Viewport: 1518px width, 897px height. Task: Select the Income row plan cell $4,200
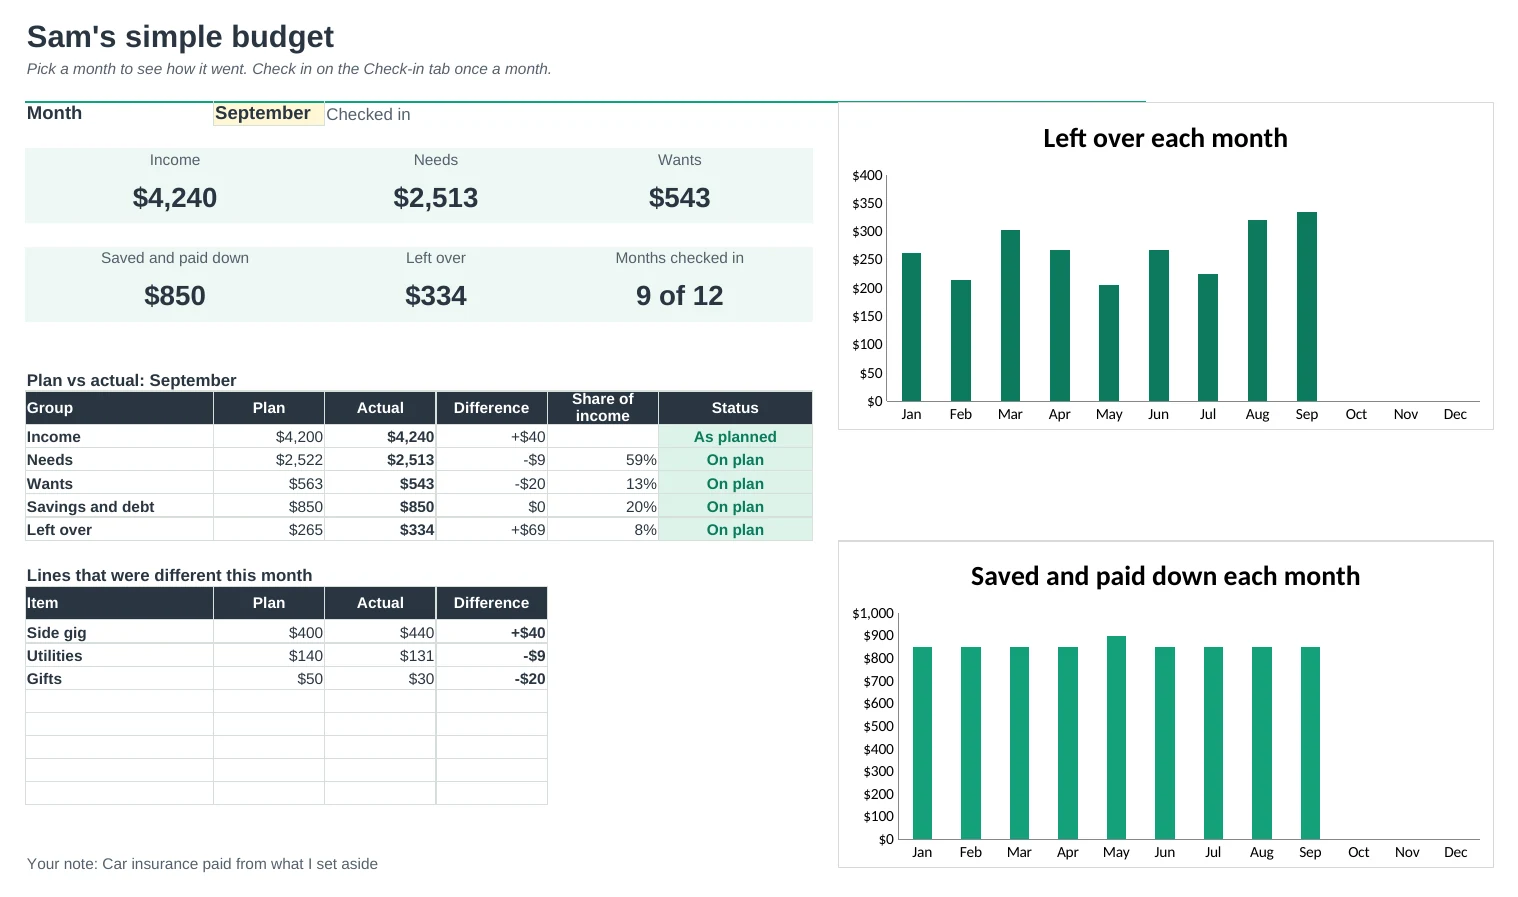[x=269, y=437]
